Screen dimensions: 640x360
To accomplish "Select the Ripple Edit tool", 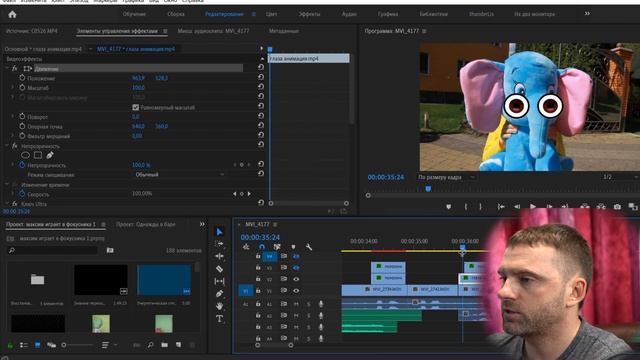I will coord(219,256).
